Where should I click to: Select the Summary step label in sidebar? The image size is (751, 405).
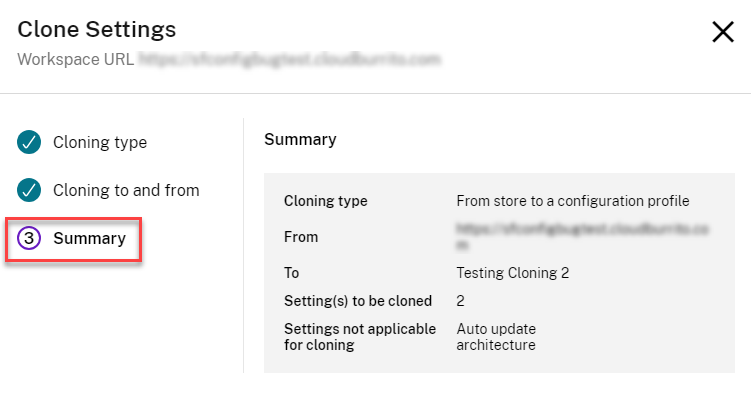pyautogui.click(x=89, y=238)
